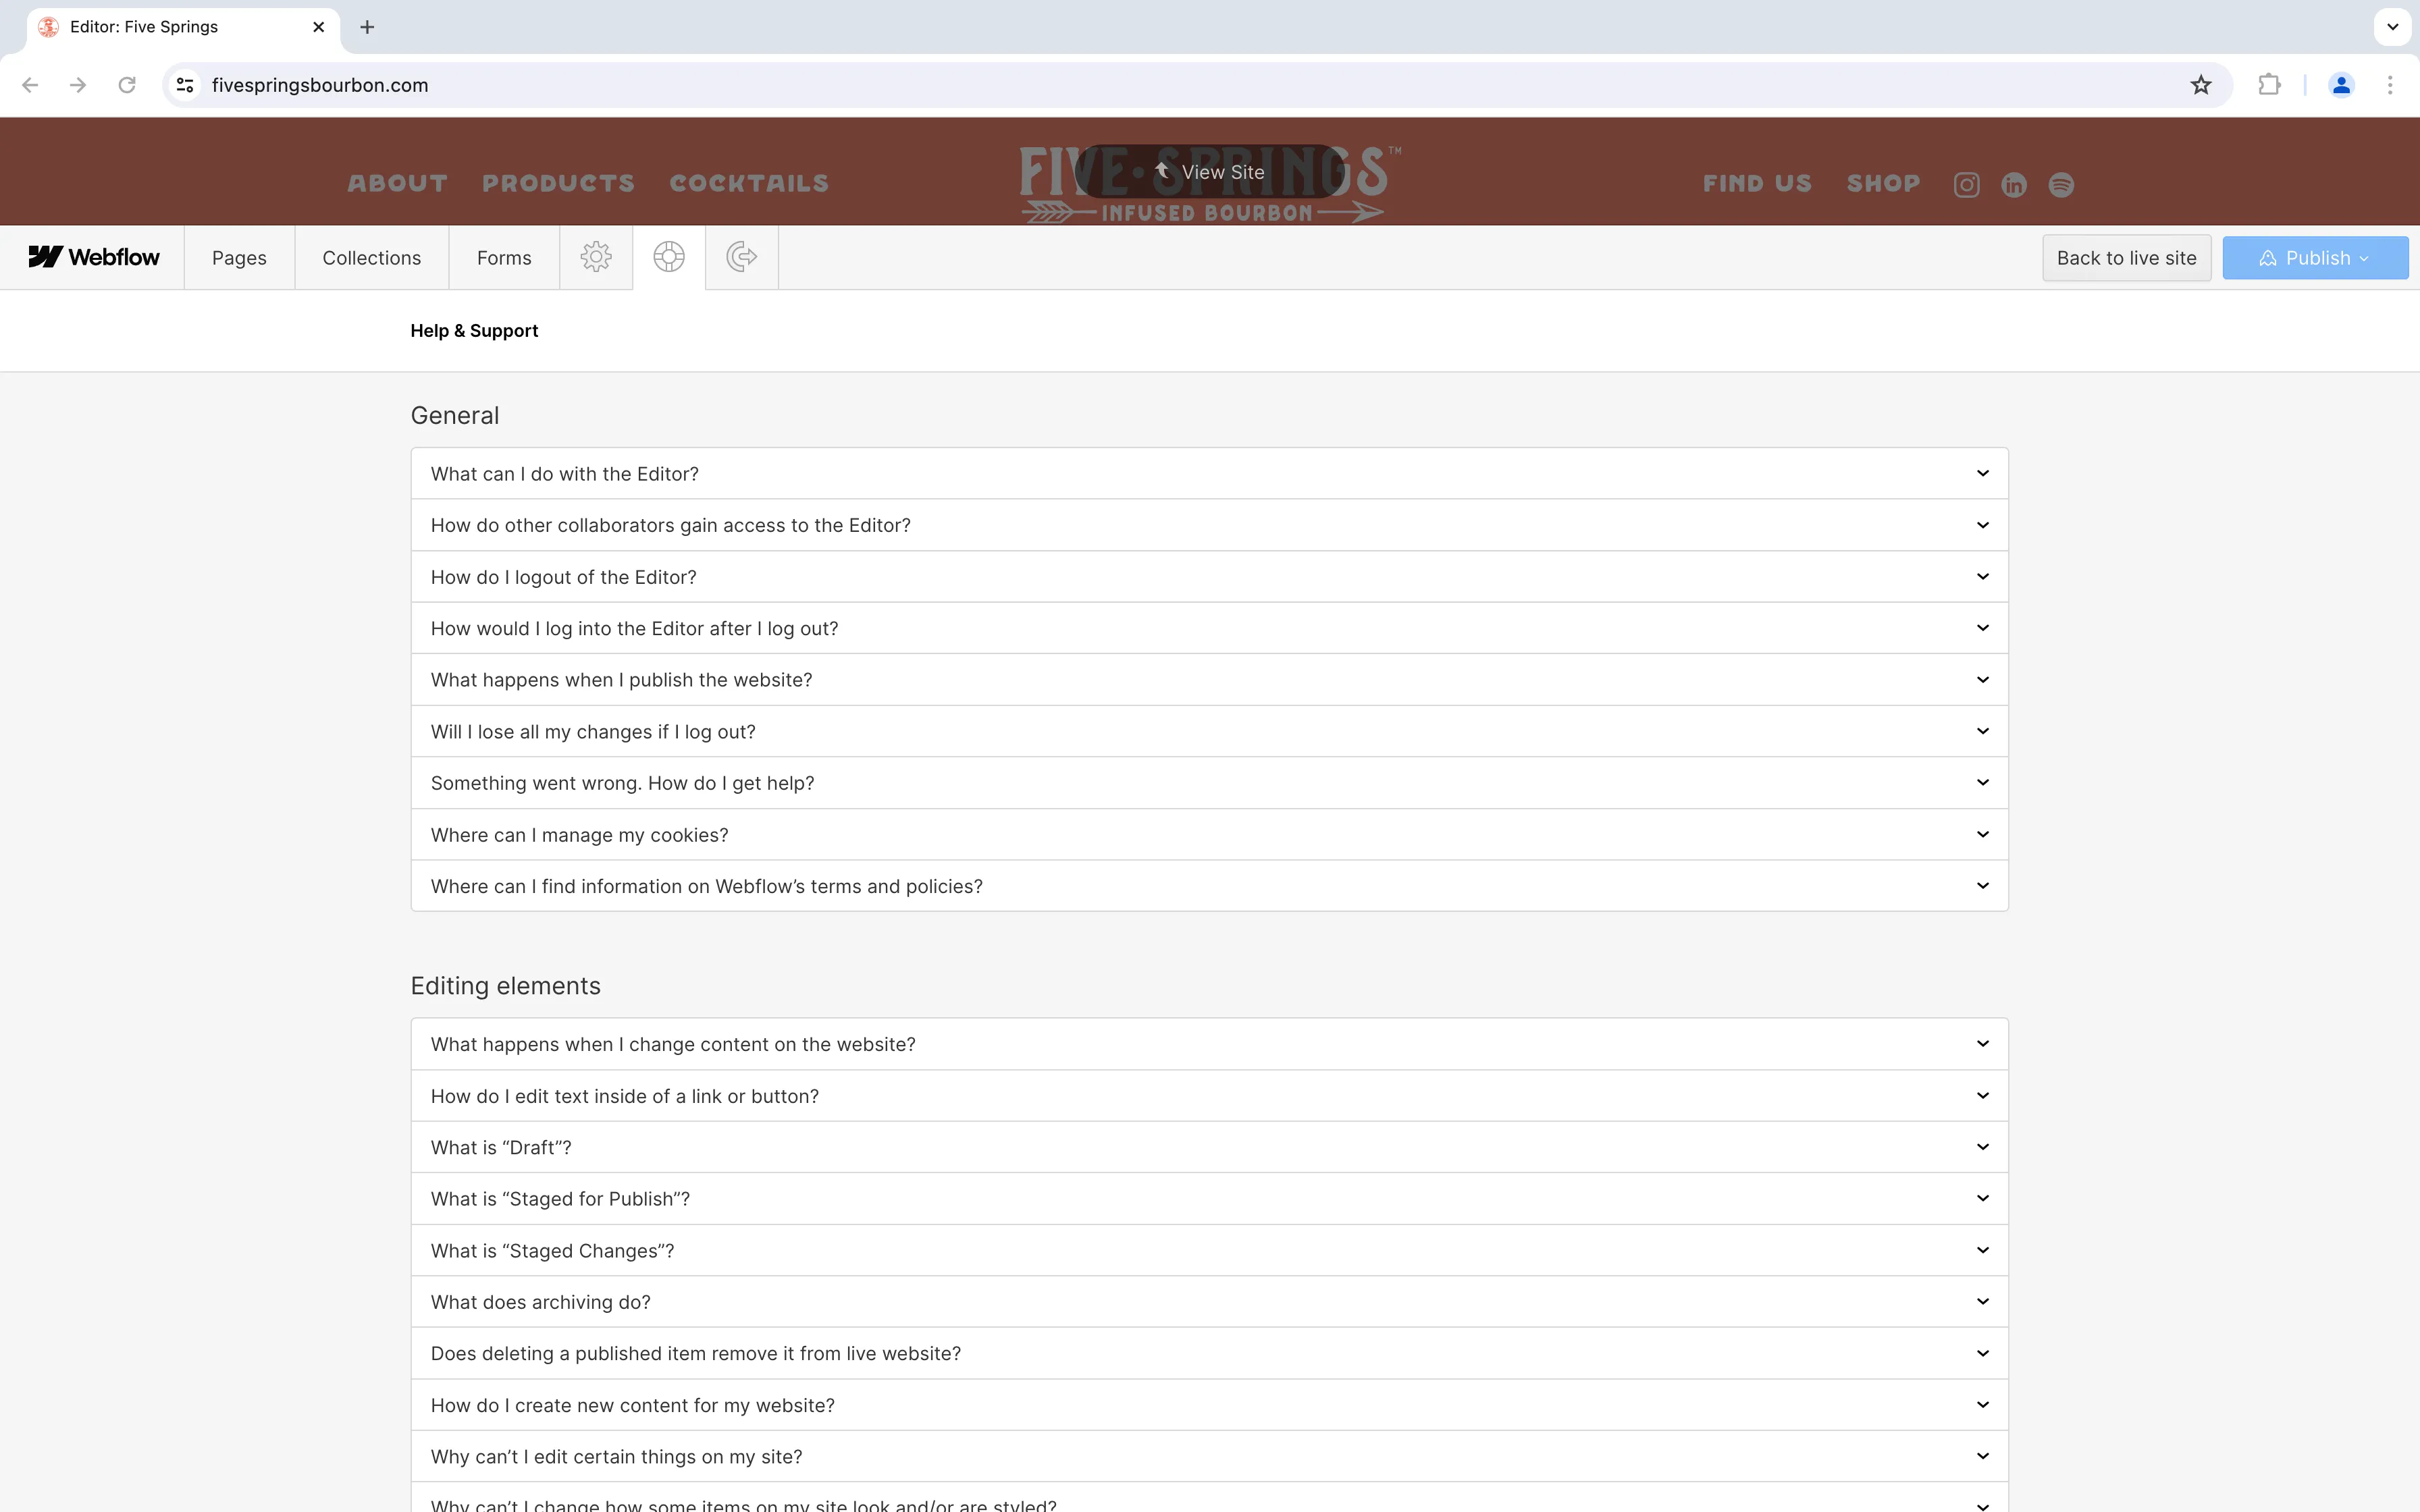
Task: Bookmark the page with the star icon
Action: coord(2200,85)
